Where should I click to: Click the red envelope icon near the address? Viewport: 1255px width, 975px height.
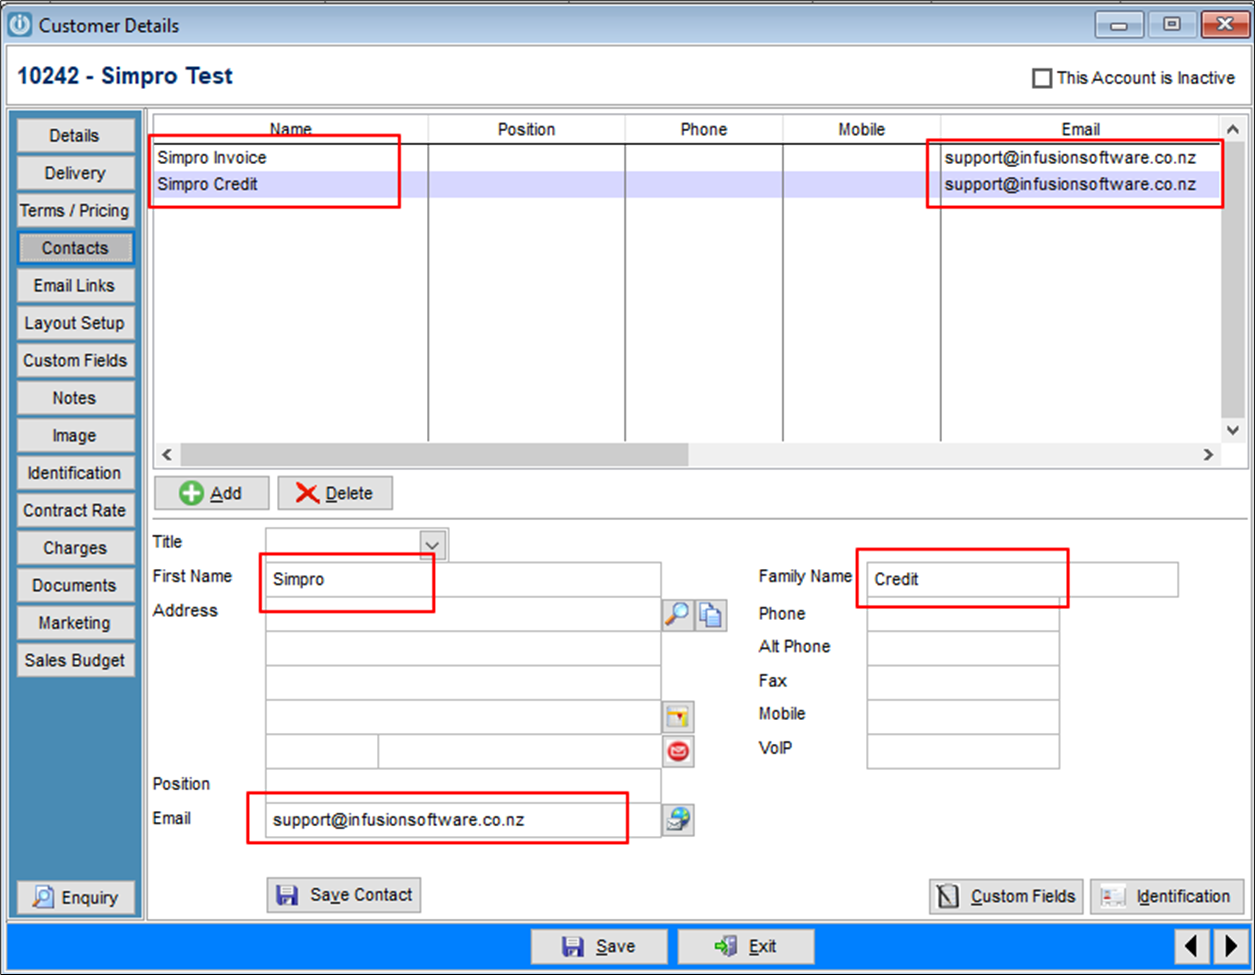click(x=678, y=751)
